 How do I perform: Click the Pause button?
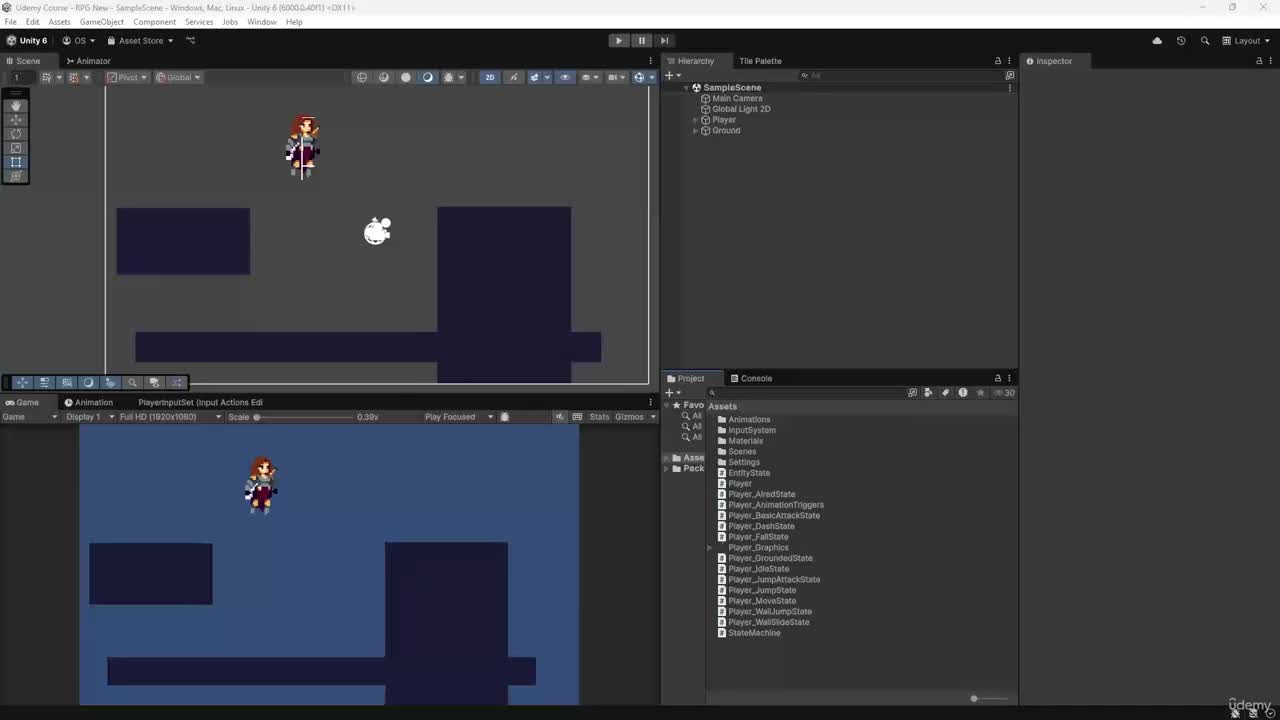tap(642, 41)
